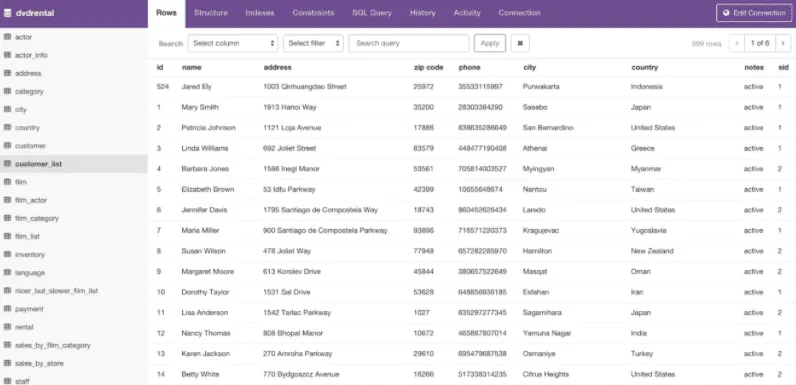The image size is (796, 385).
Task: Sort by the country column header
Action: 644,67
